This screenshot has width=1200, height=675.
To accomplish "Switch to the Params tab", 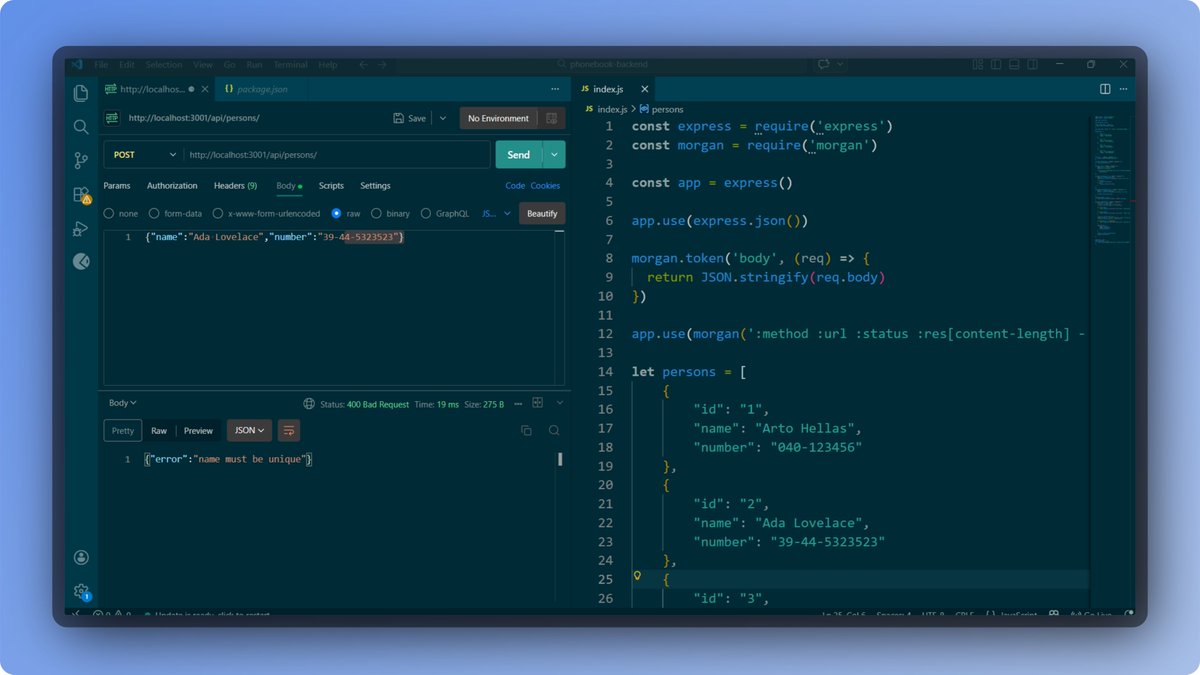I will click(117, 186).
